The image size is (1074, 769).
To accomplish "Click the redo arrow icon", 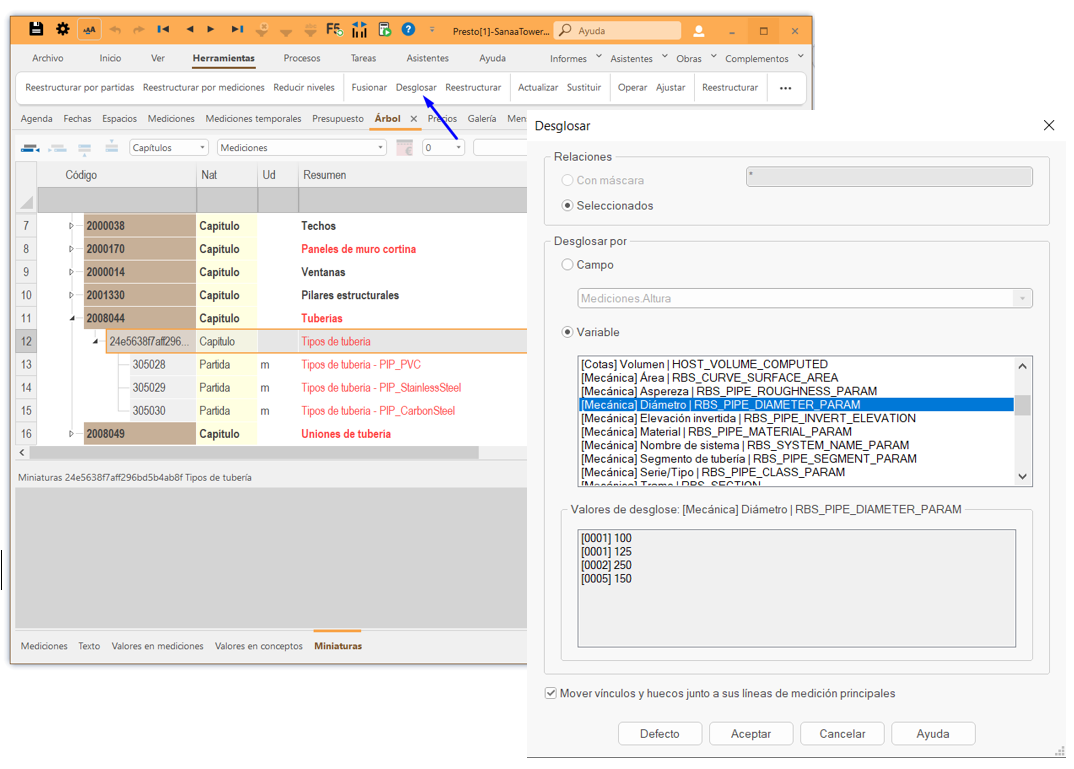I will pos(139,29).
